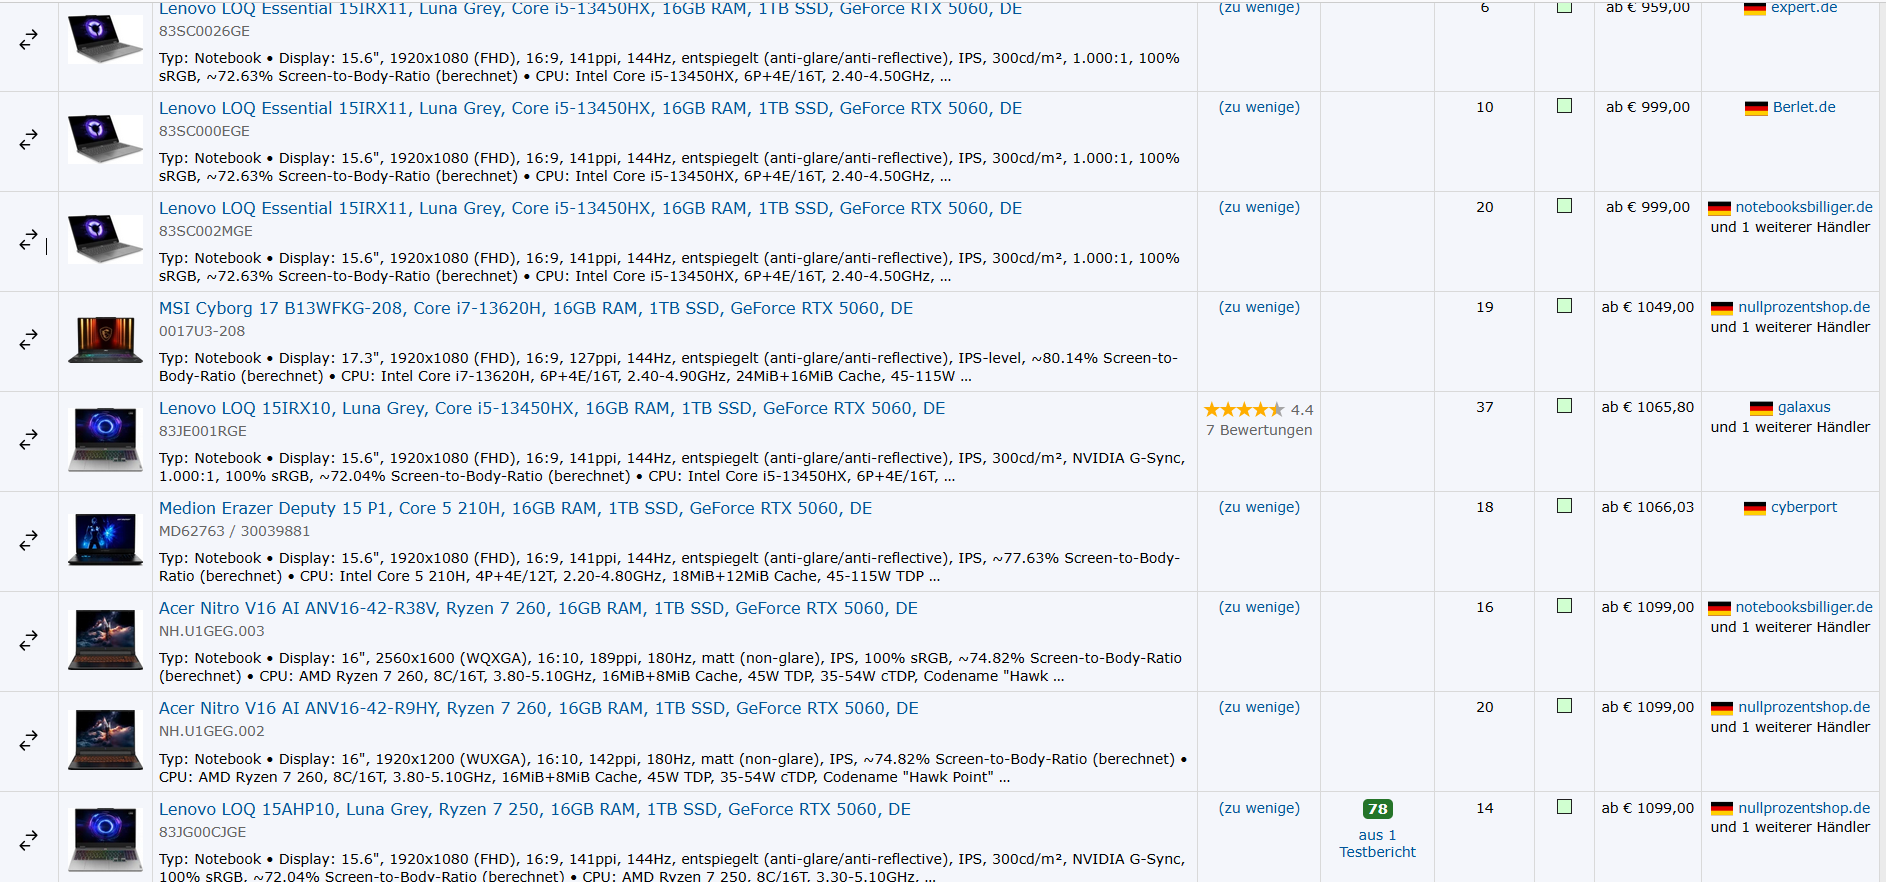Tick checkbox for Acer Nitro ANV16-42-R38V
The width and height of the screenshot is (1886, 882).
tap(1565, 606)
